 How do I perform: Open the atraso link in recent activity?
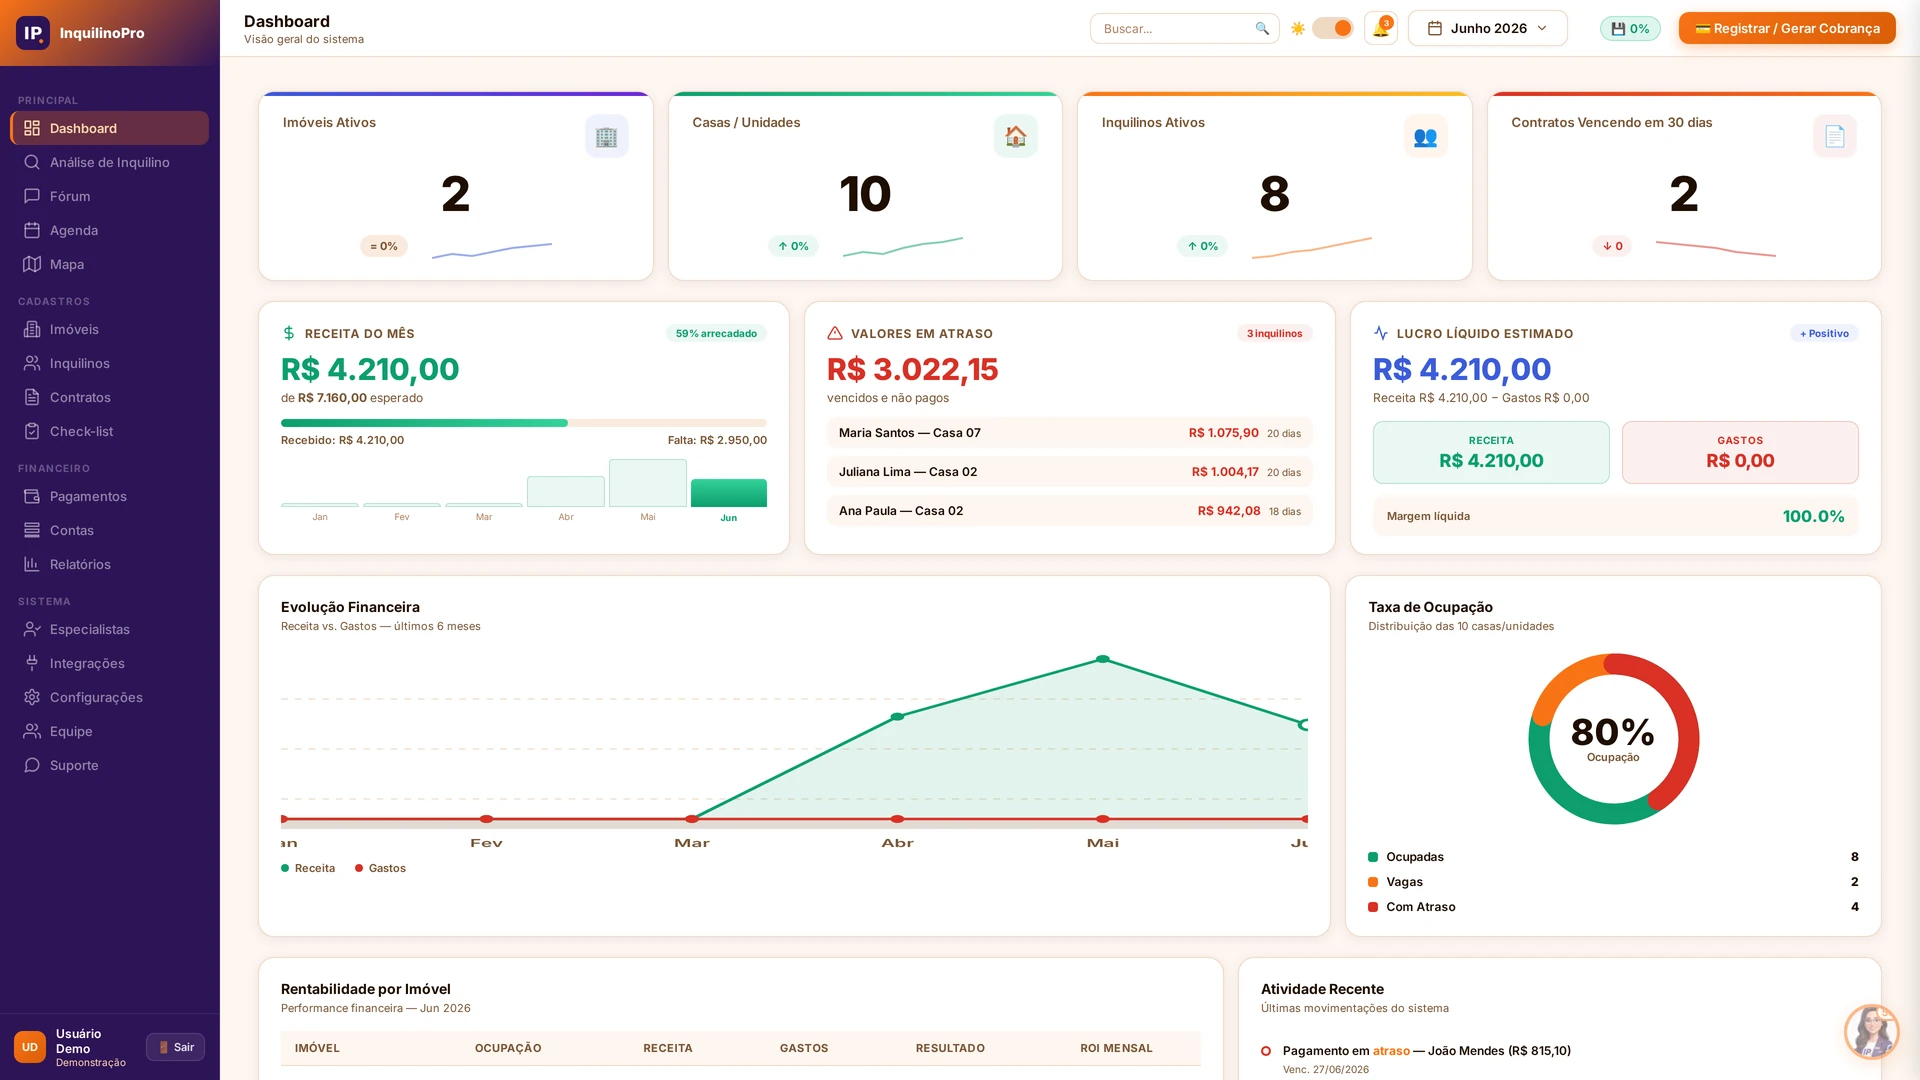1391,1051
